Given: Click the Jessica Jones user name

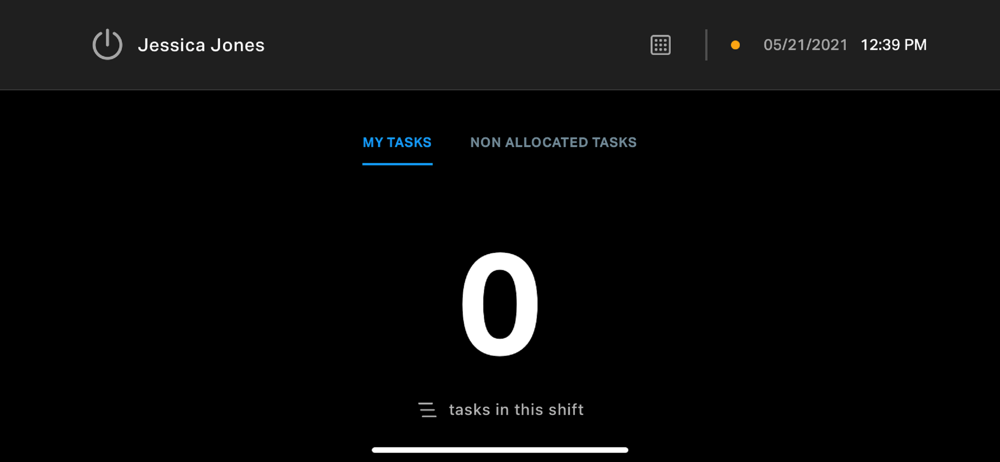Looking at the screenshot, I should pyautogui.click(x=201, y=45).
